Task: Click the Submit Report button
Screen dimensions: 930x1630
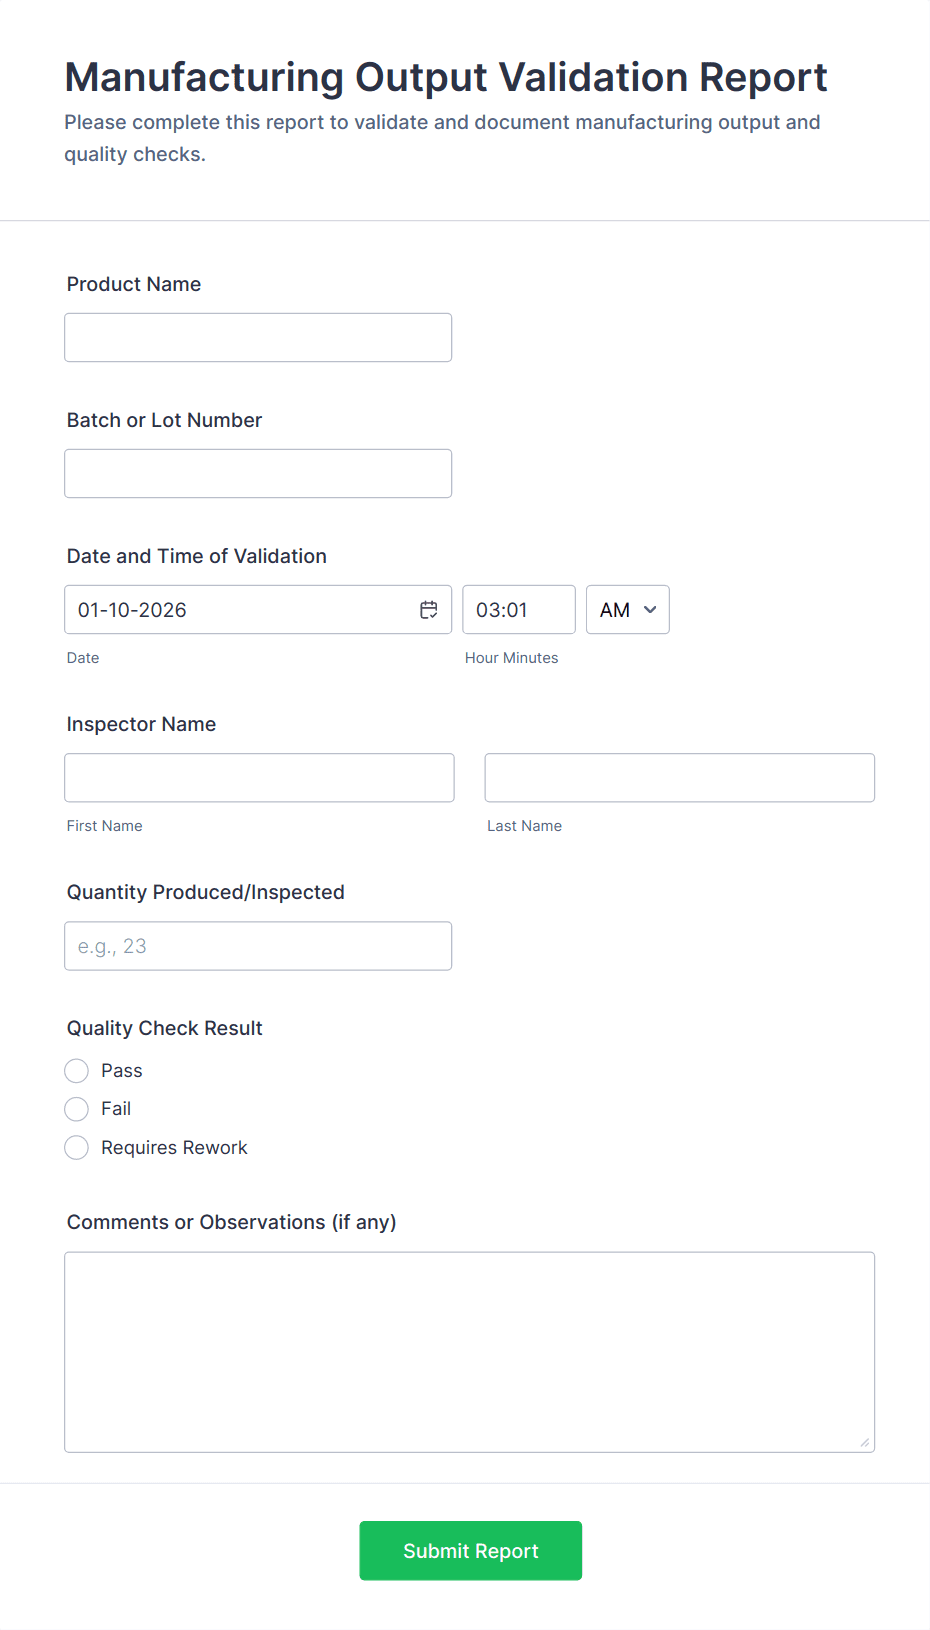Action: pyautogui.click(x=470, y=1550)
